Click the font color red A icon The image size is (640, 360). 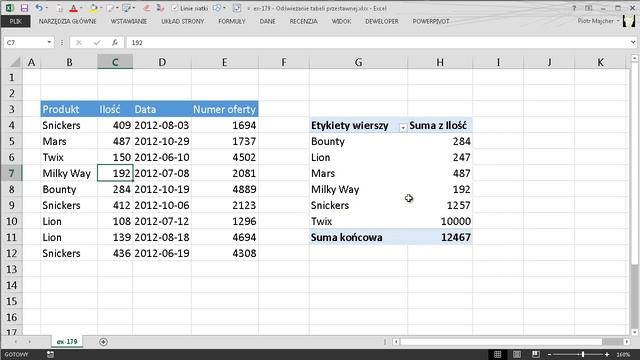[x=73, y=8]
